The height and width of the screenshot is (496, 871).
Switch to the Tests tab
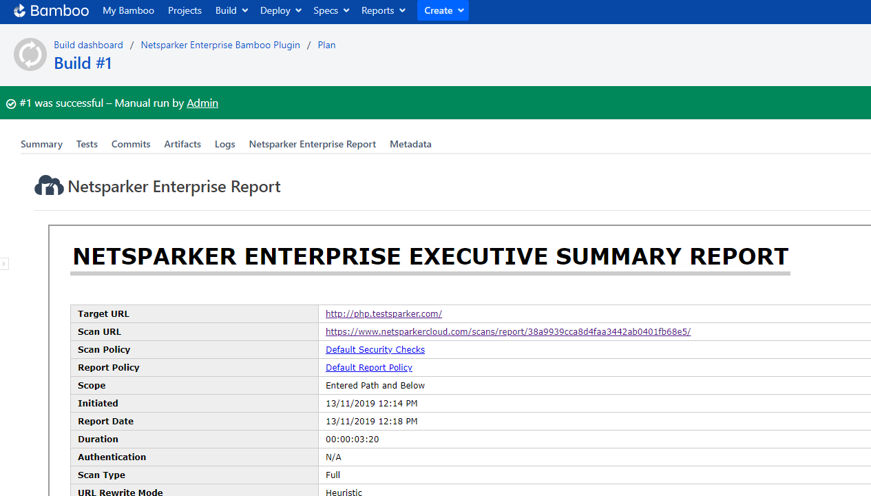click(x=87, y=144)
